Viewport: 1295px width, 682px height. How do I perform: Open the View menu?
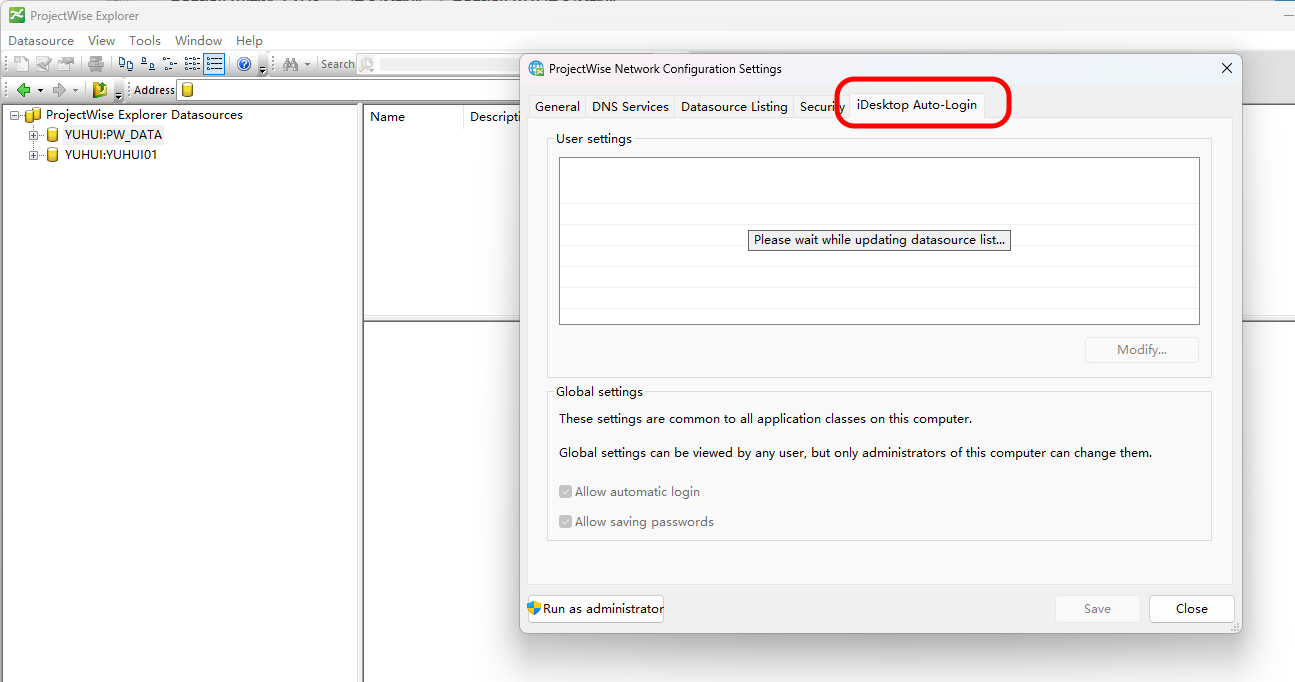click(x=101, y=41)
